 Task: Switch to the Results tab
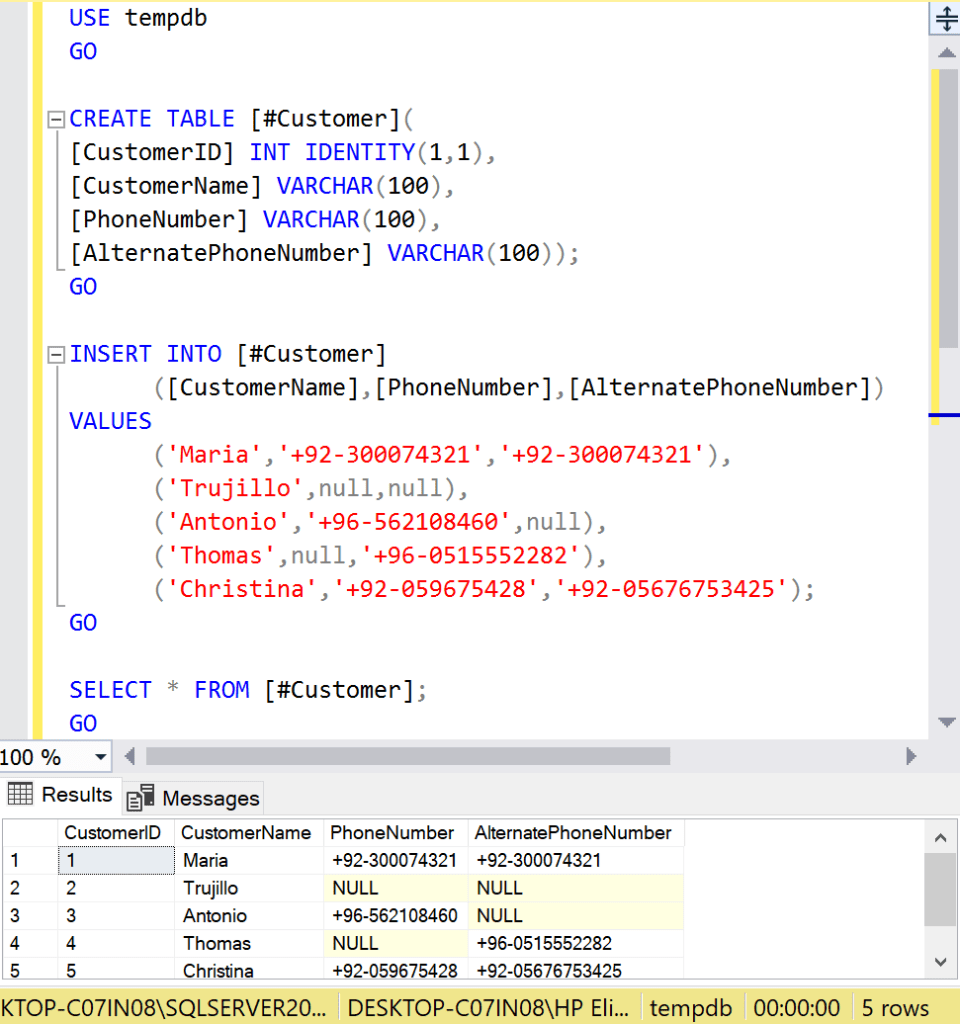point(61,795)
